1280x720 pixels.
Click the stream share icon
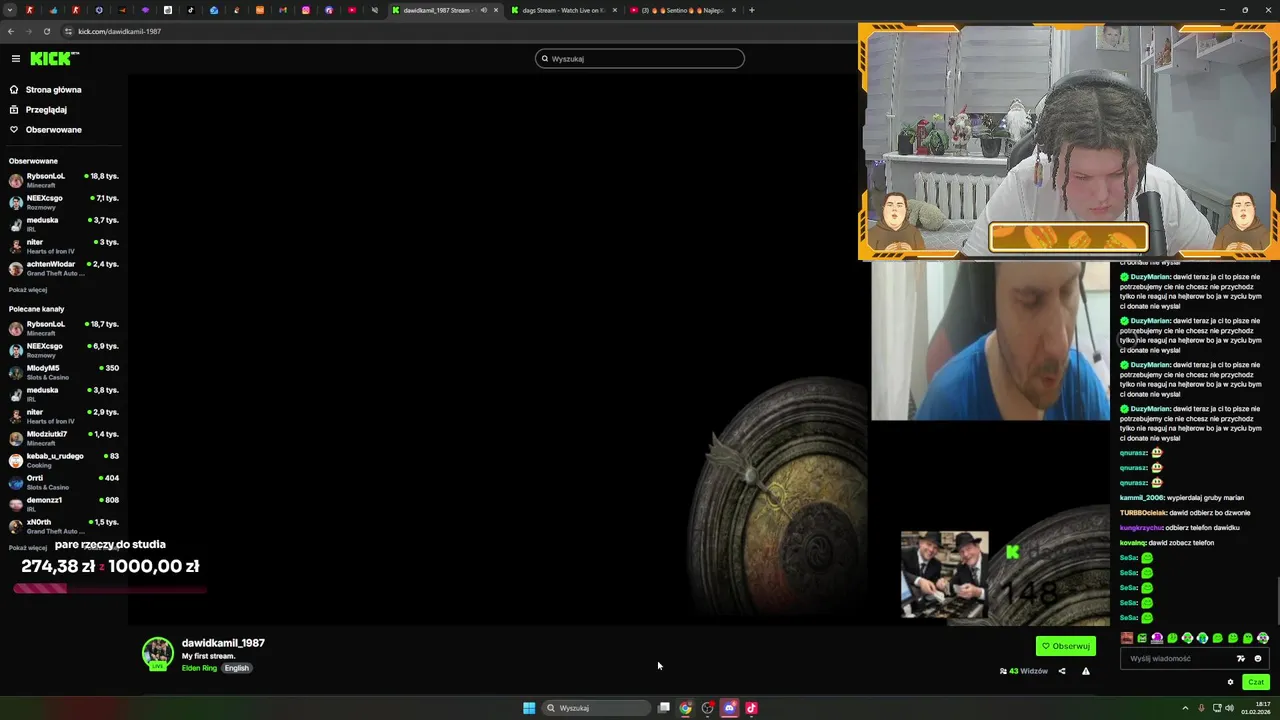pos(1062,671)
